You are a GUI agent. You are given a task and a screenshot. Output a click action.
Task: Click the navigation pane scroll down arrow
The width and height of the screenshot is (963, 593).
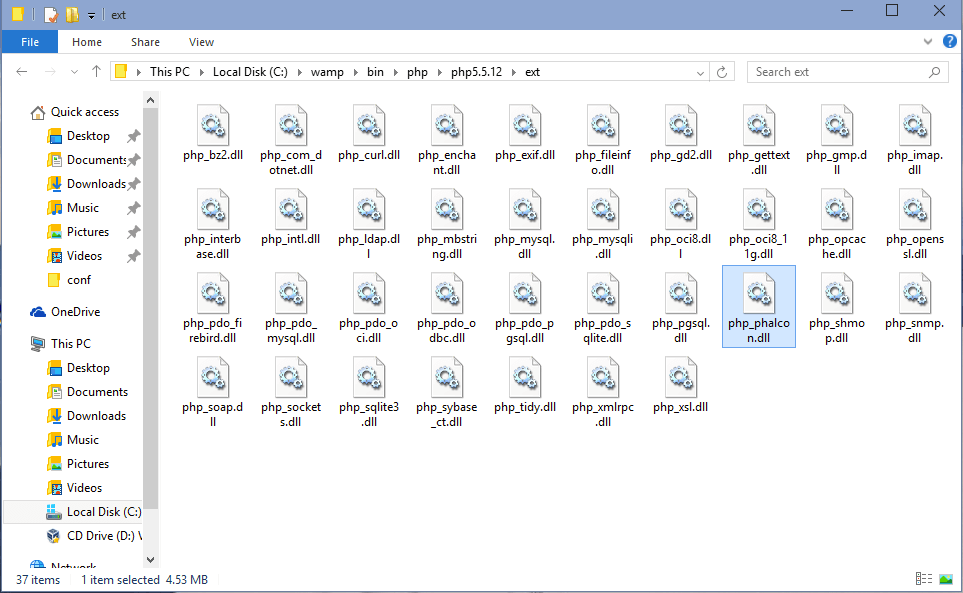tap(151, 560)
